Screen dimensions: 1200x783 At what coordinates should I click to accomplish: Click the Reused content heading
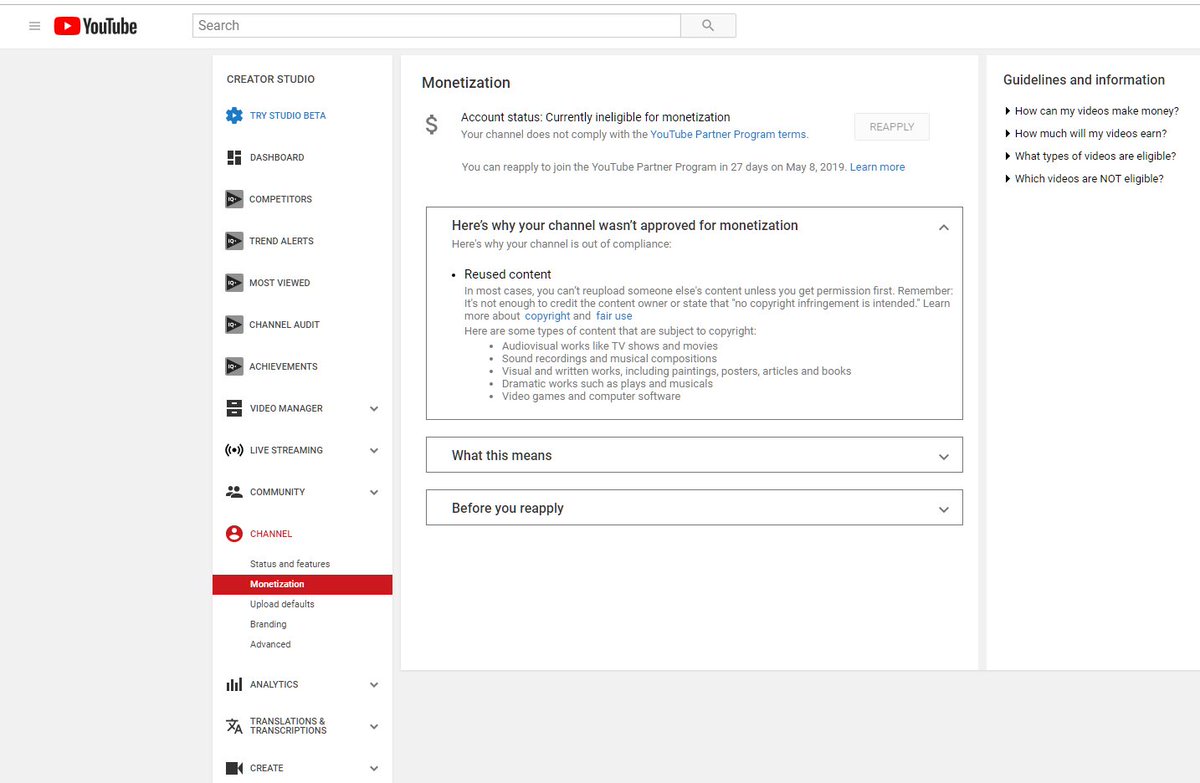pyautogui.click(x=508, y=274)
